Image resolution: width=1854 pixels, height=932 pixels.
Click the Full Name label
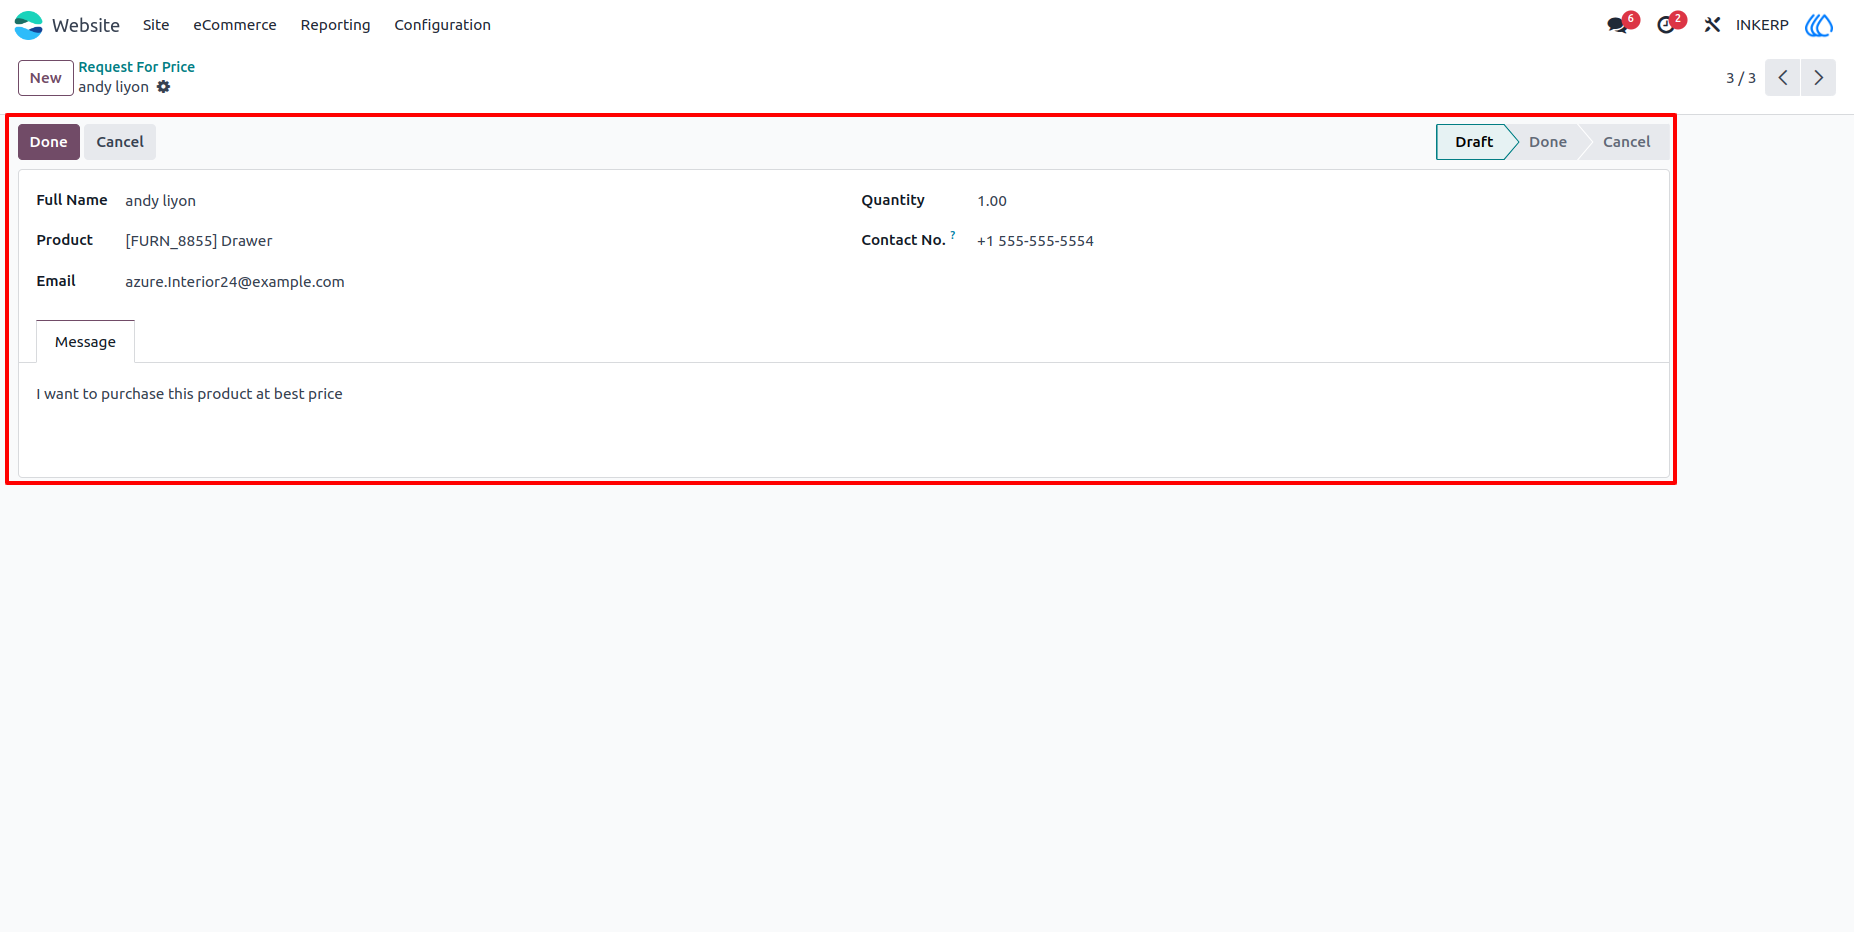coord(72,200)
